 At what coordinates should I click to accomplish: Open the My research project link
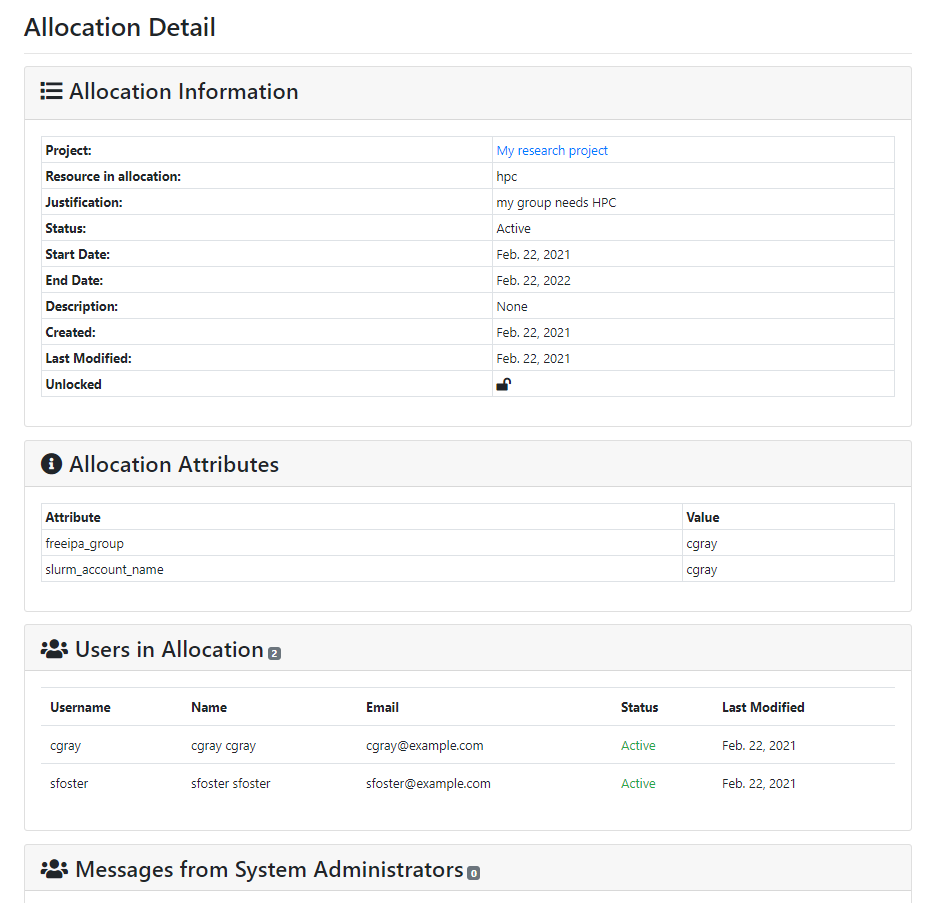pos(552,151)
